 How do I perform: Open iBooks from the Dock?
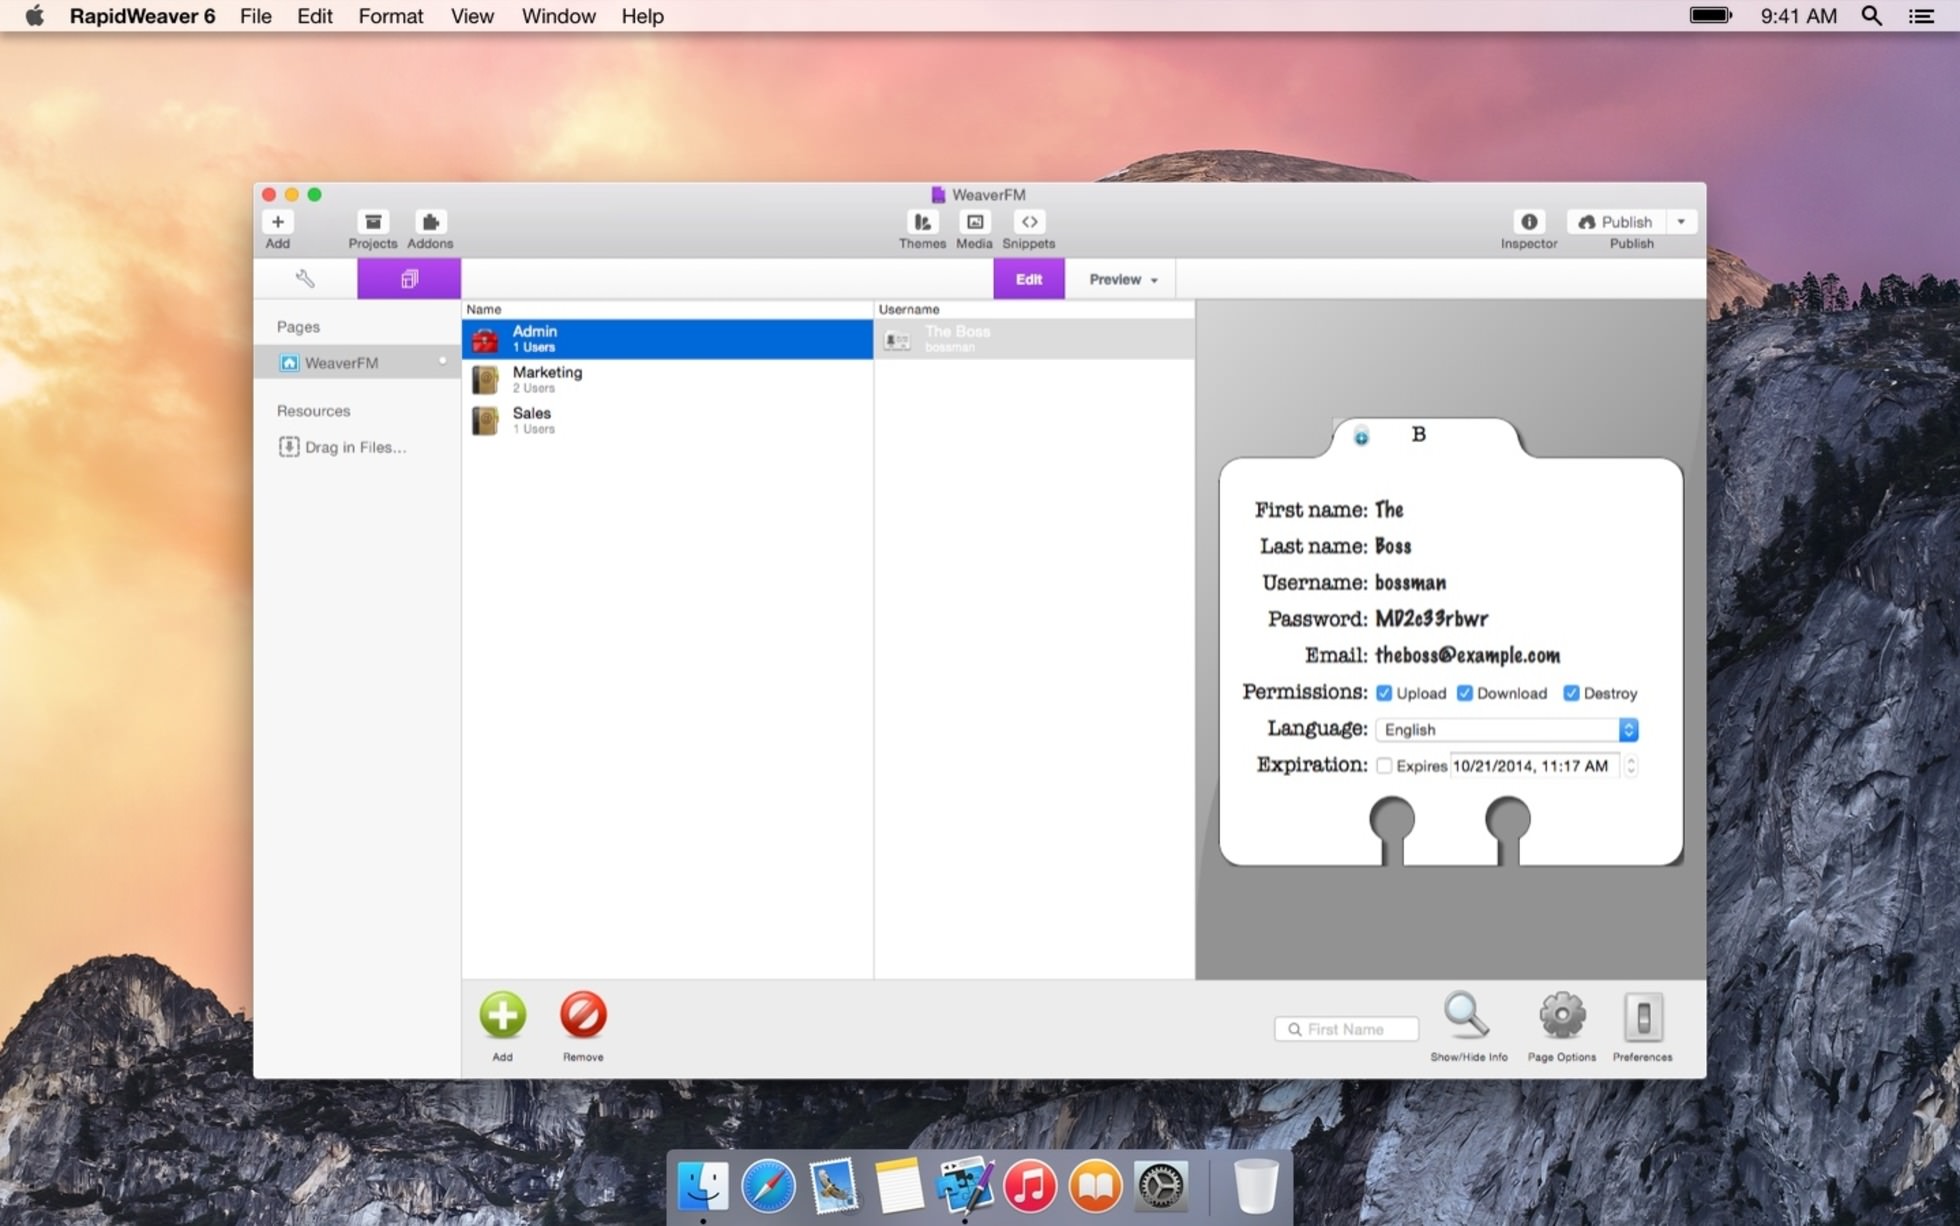click(1095, 1186)
